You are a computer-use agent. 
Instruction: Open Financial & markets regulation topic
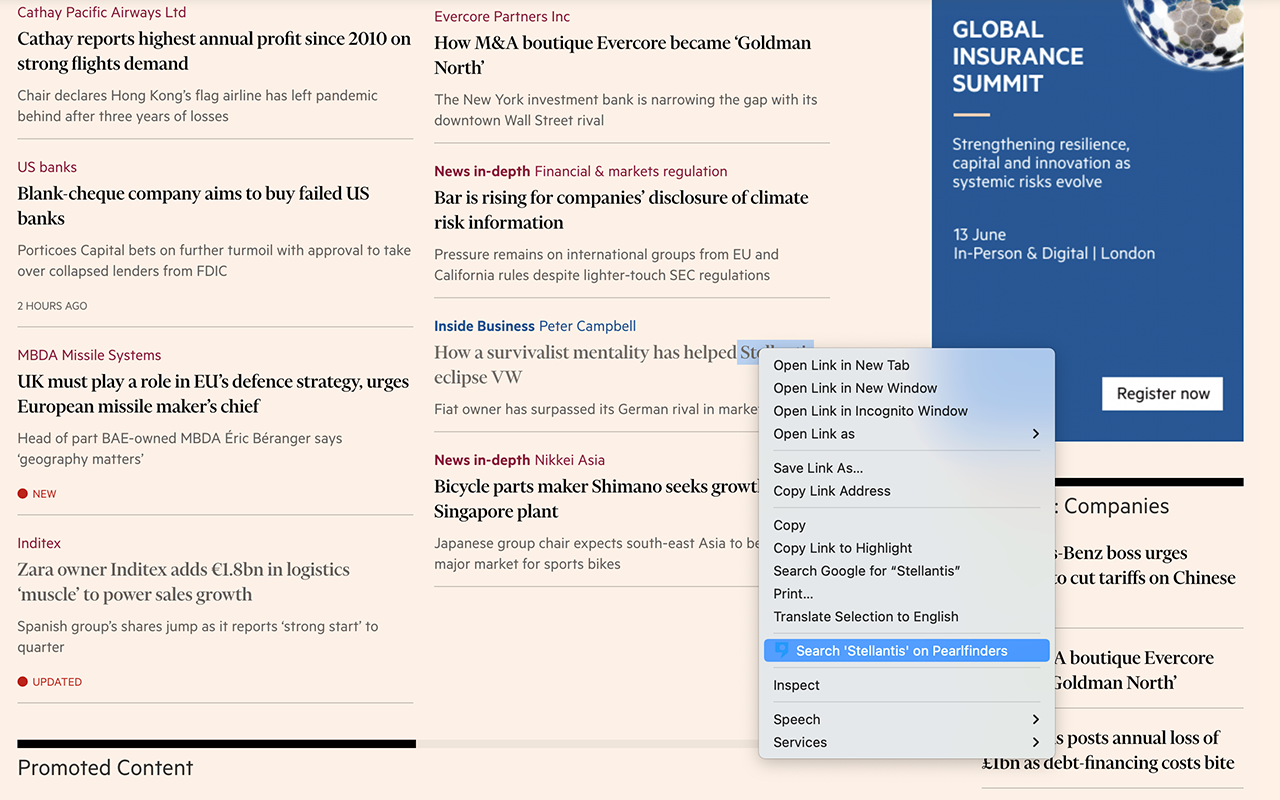pos(631,171)
